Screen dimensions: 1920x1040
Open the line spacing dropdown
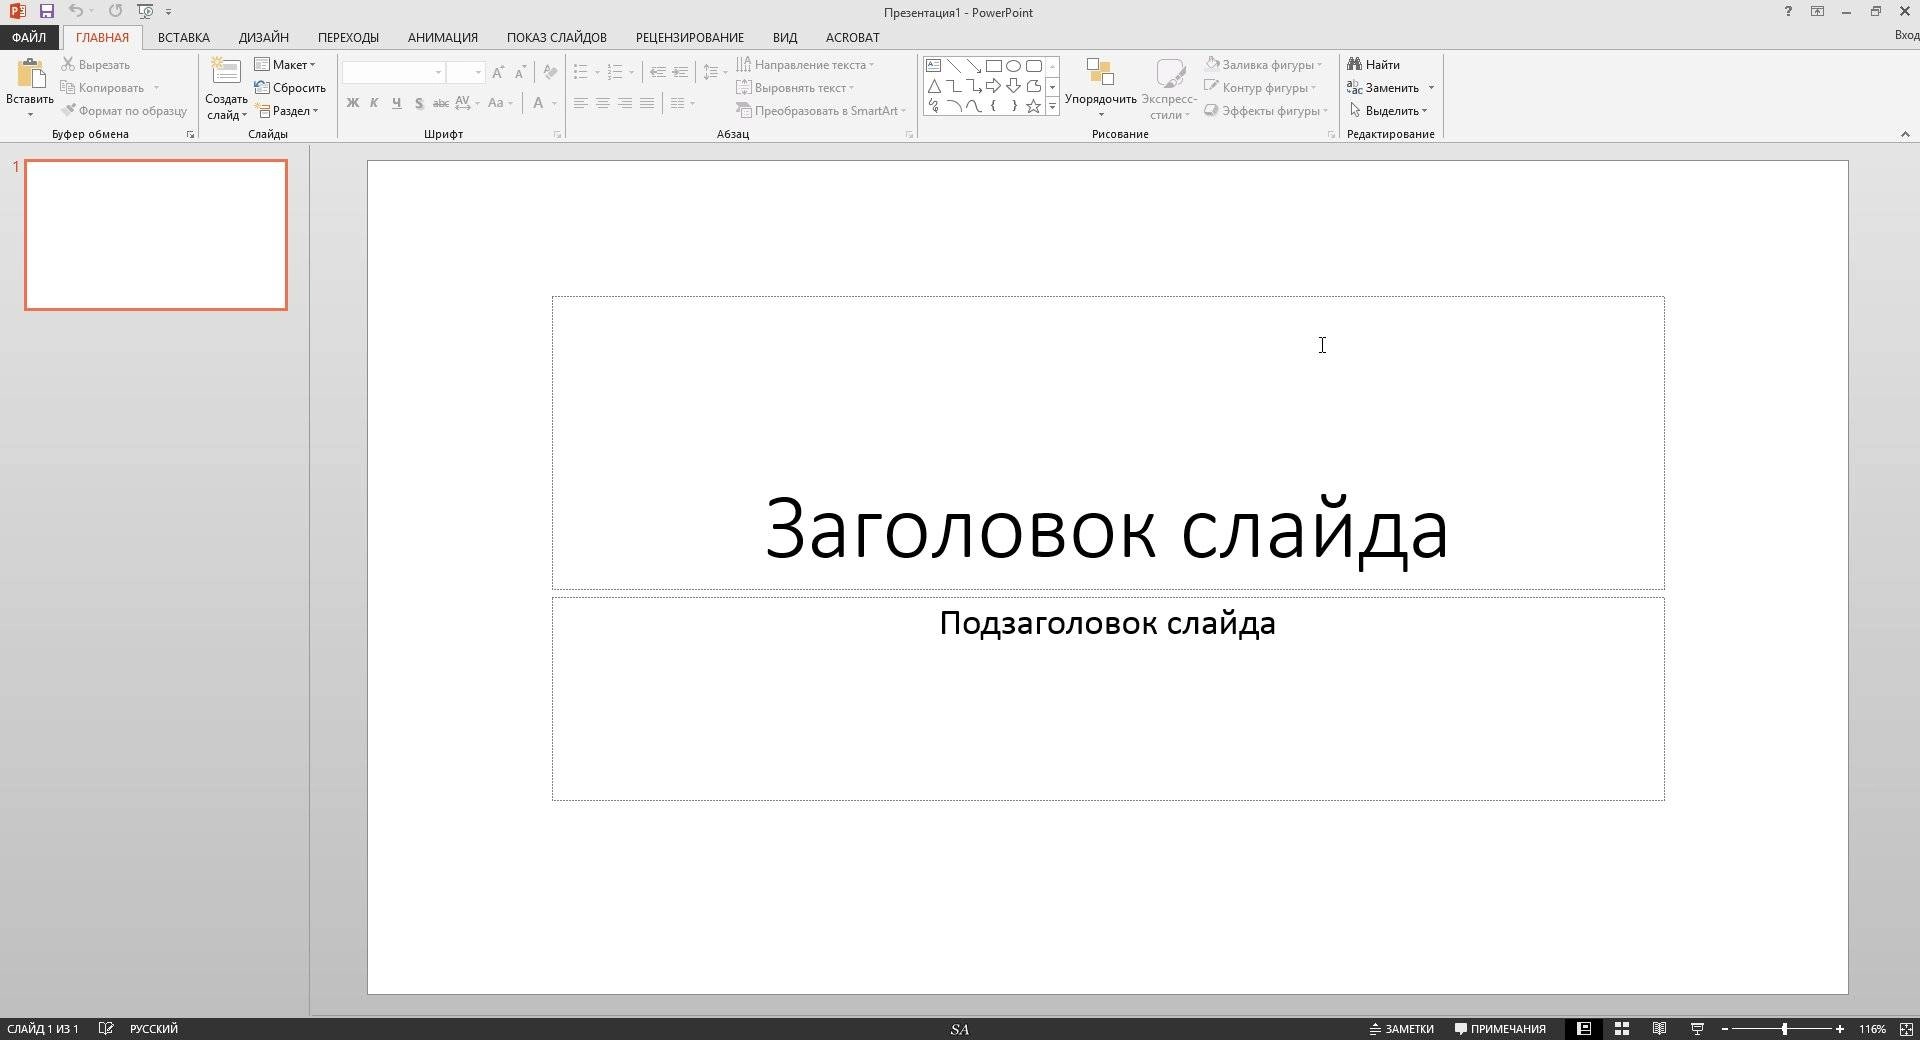point(714,72)
